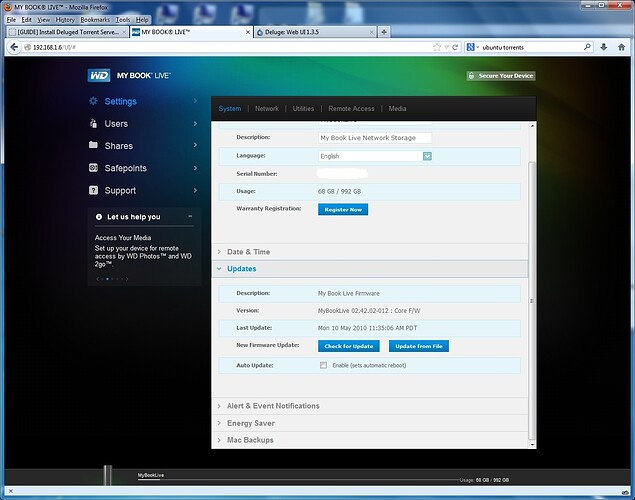Viewport: 635px width, 500px height.
Task: Click the WD logo
Action: click(99, 75)
